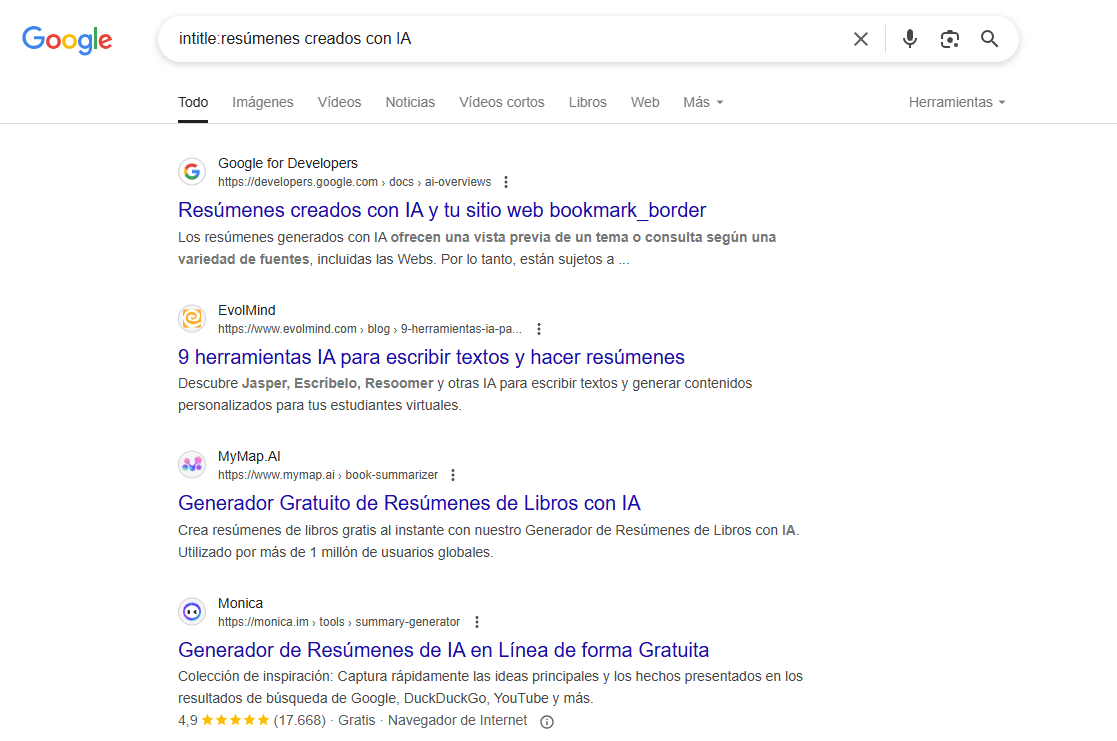Click the 'EvolMind' site name

click(246, 310)
